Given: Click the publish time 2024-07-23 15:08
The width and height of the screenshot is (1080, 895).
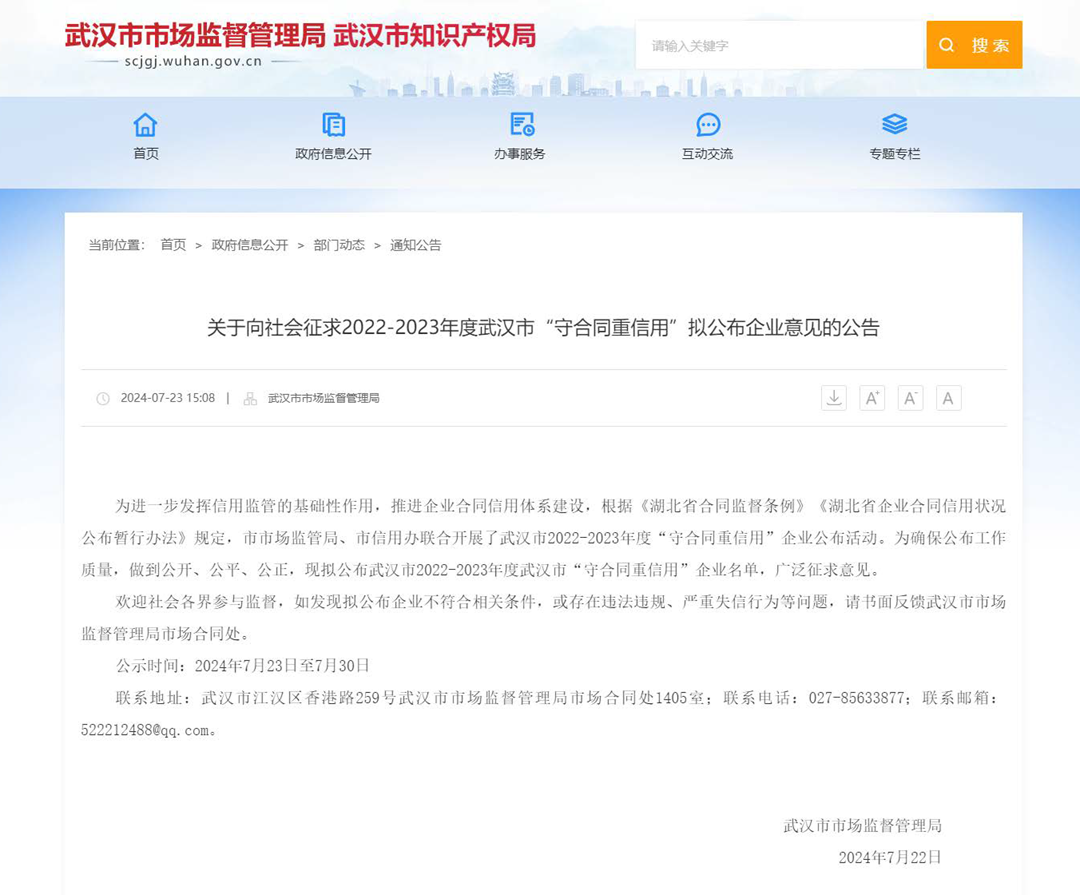Looking at the screenshot, I should click(167, 398).
